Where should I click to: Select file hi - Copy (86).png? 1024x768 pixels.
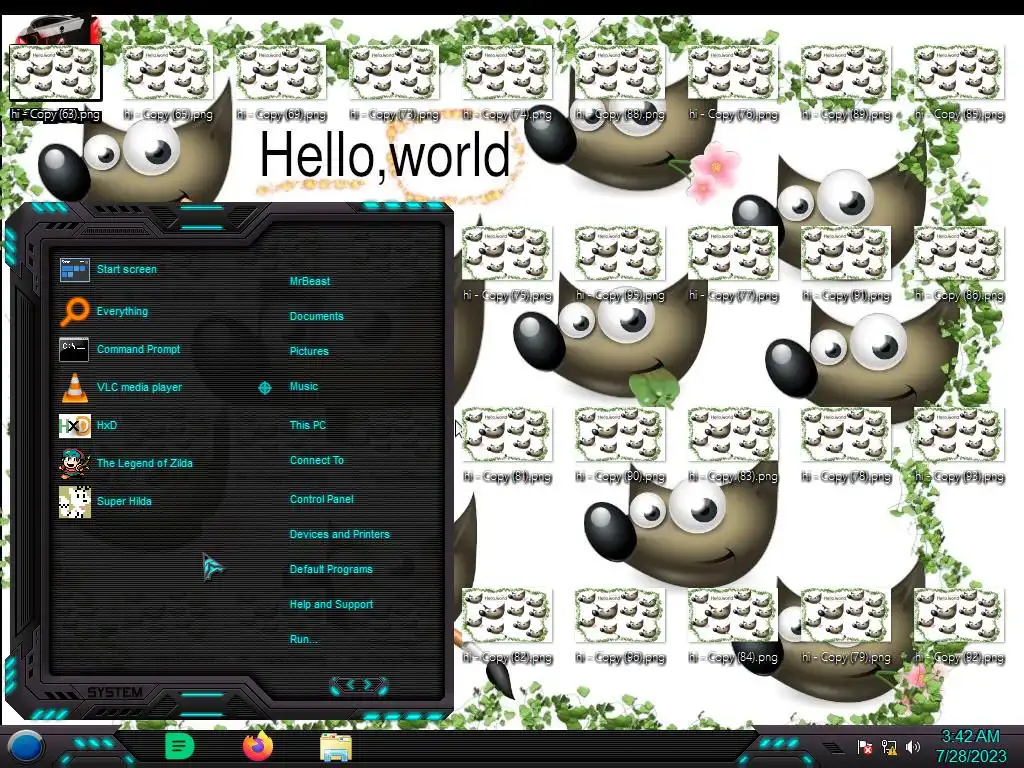coord(959,264)
